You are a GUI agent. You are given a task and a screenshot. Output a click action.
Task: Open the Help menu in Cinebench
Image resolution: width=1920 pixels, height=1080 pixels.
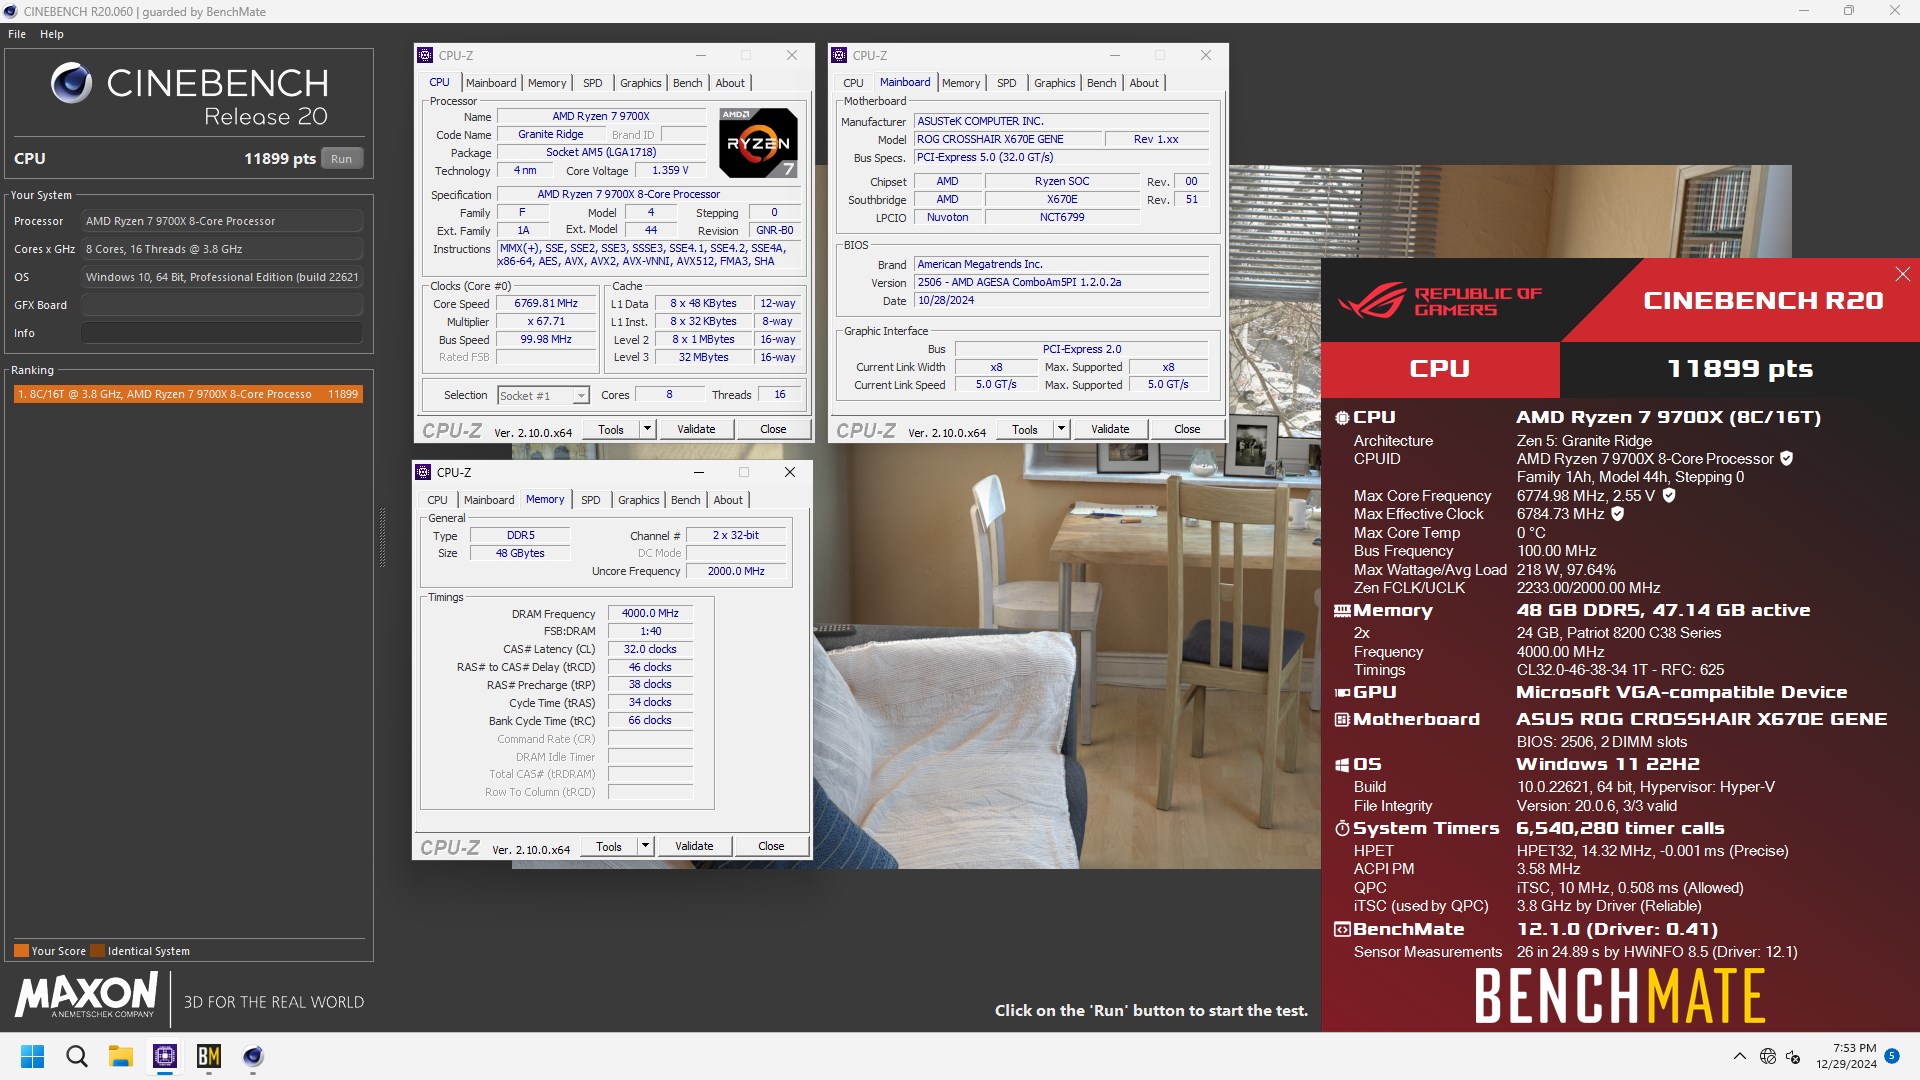(x=52, y=34)
